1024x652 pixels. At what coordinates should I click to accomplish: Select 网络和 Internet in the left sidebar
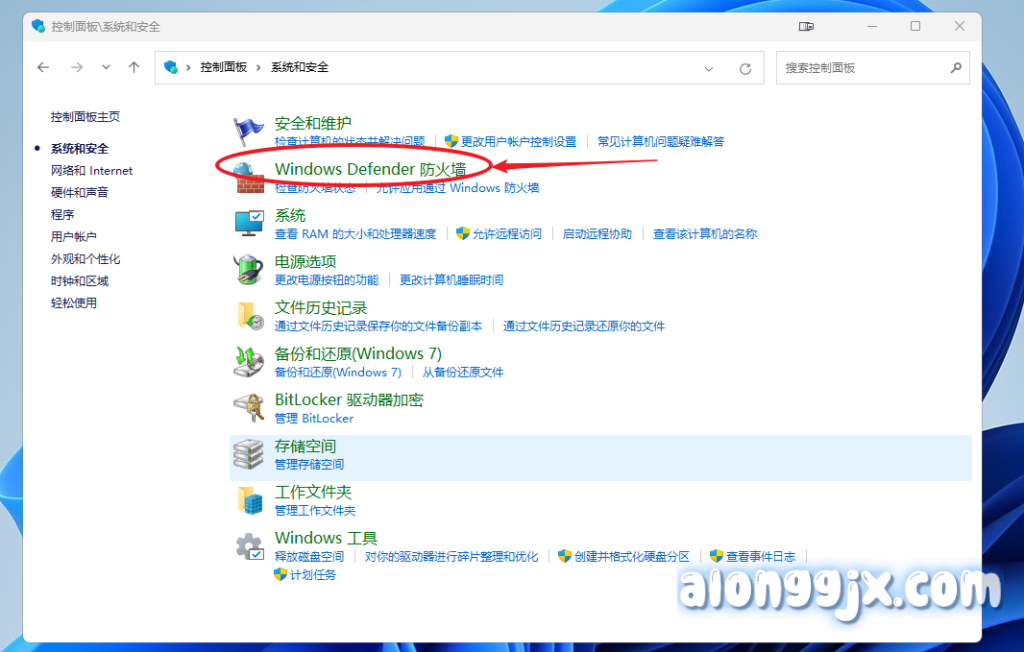pyautogui.click(x=92, y=171)
